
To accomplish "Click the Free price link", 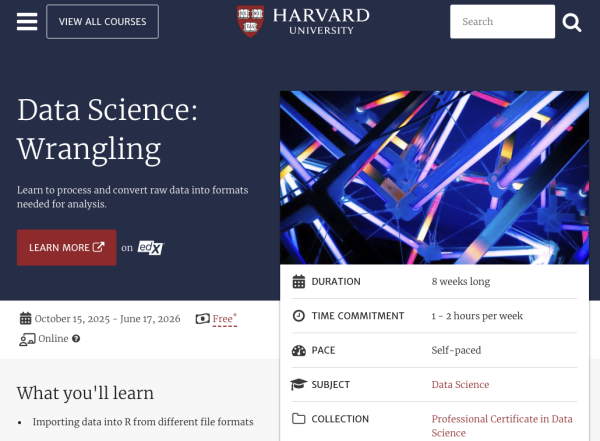I will click(x=222, y=319).
